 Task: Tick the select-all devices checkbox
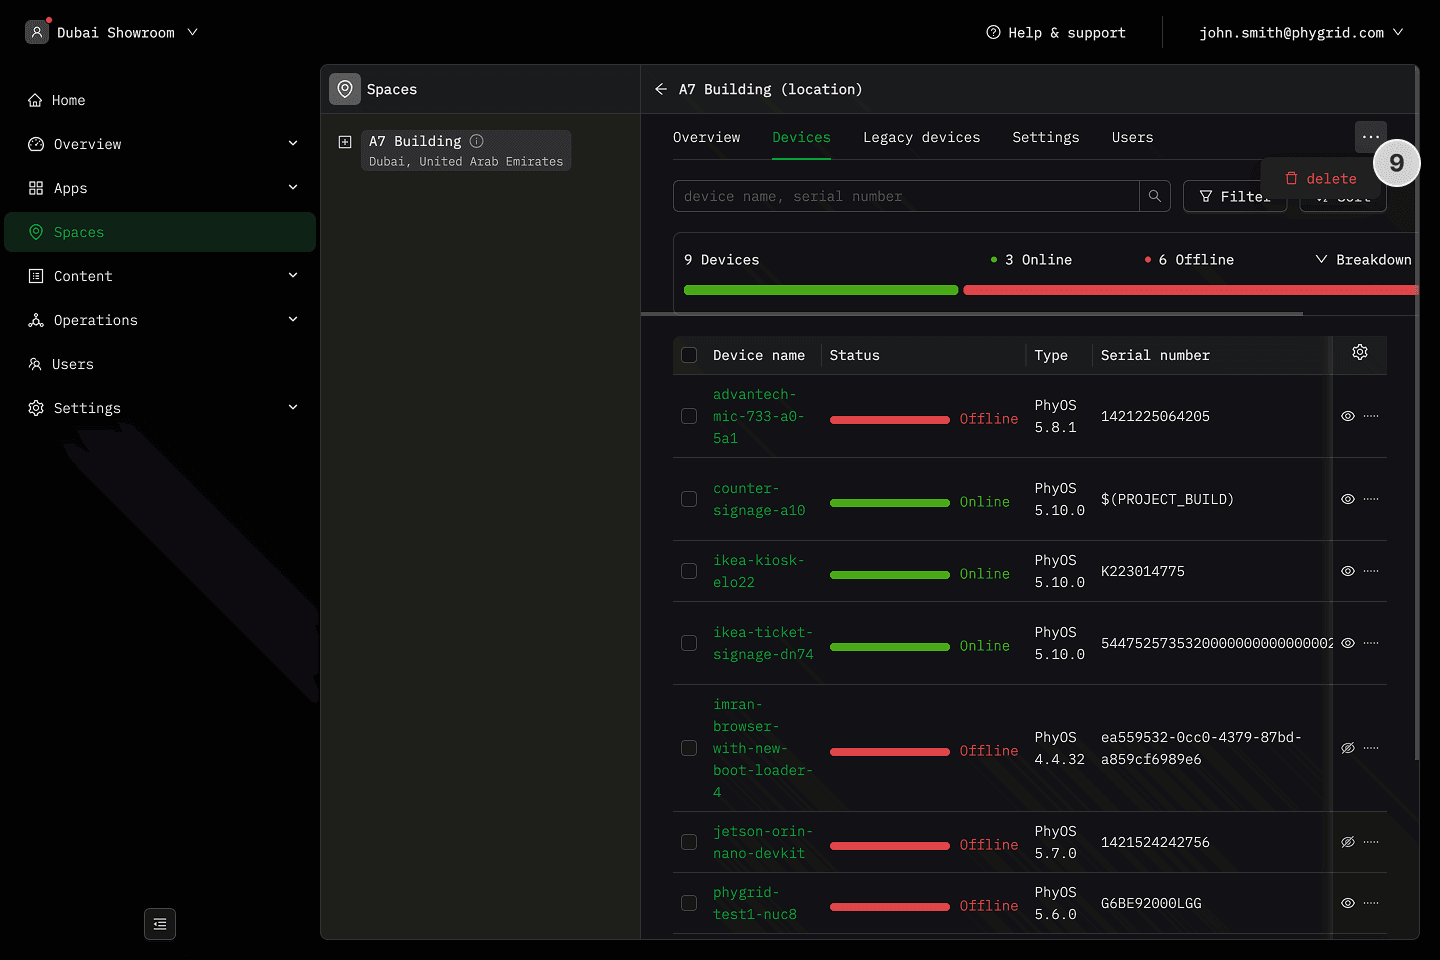pos(689,355)
